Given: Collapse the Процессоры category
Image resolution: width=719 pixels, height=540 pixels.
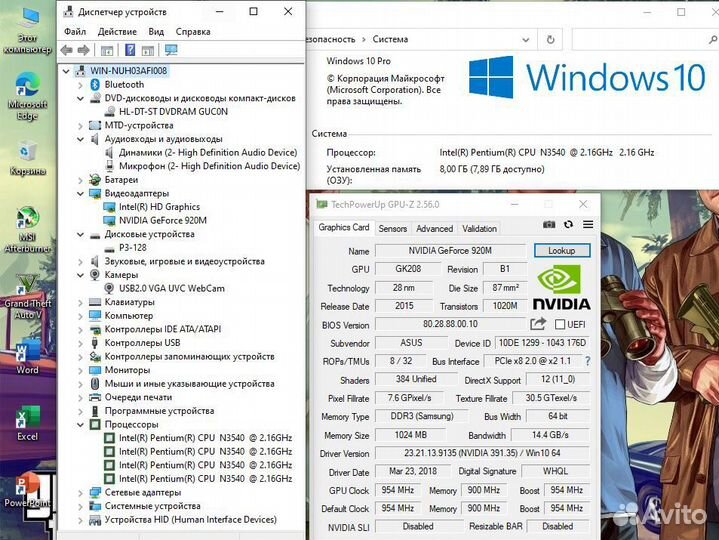Looking at the screenshot, I should coord(80,424).
